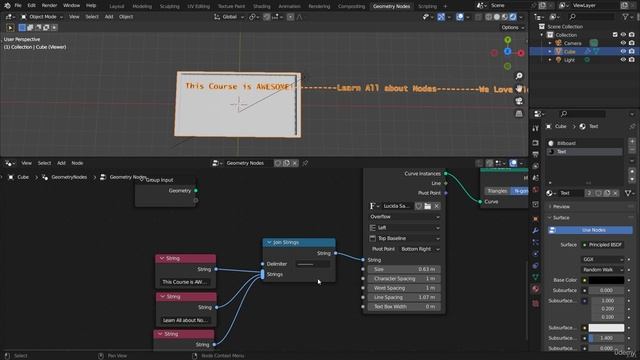The height and width of the screenshot is (360, 640).
Task: Open the Left alignment dropdown
Action: pos(404,228)
